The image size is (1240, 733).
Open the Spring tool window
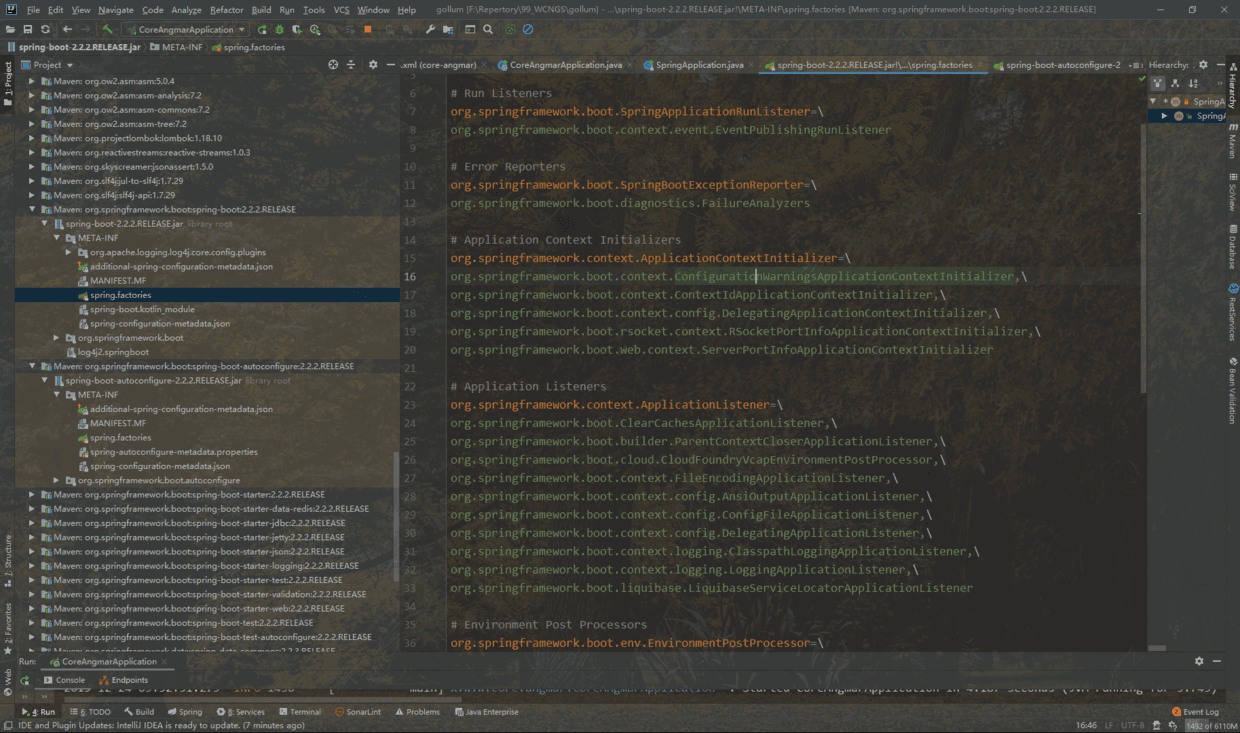coord(184,712)
